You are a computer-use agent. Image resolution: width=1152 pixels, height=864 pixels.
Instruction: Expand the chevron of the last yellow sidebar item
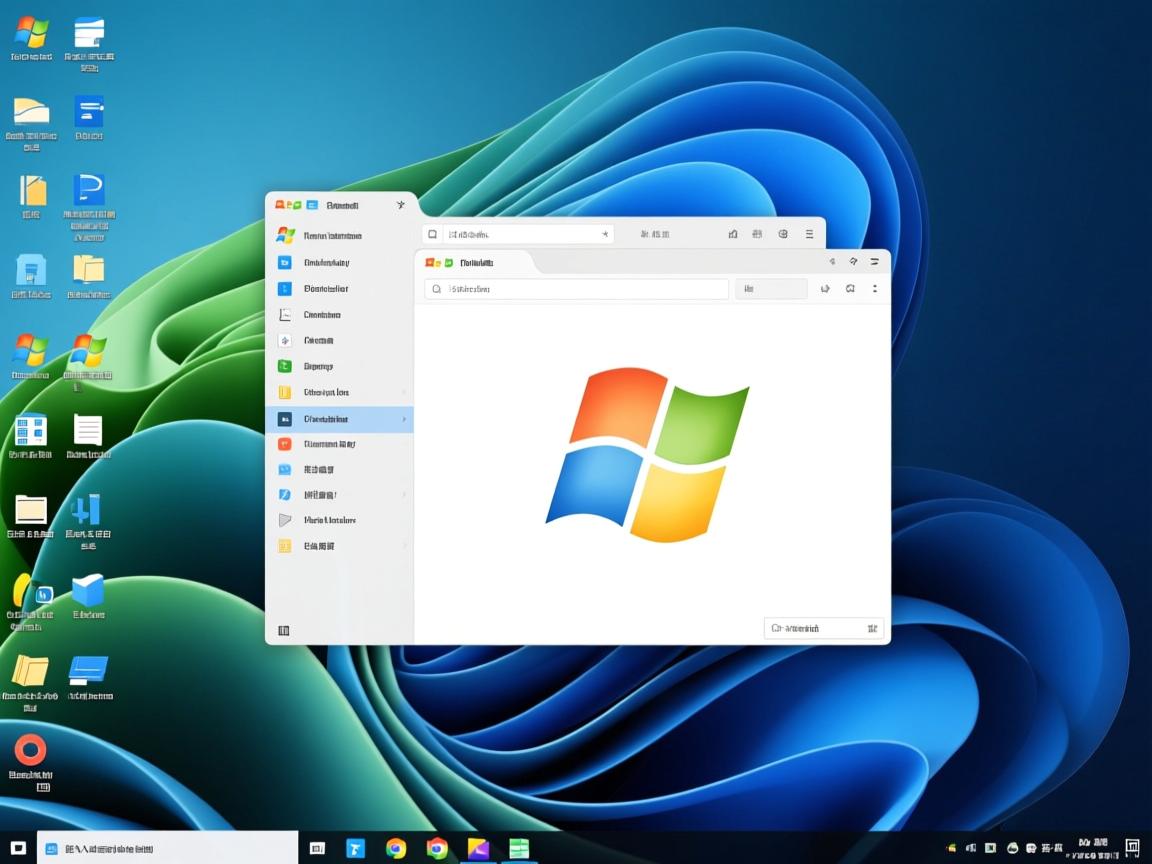404,546
